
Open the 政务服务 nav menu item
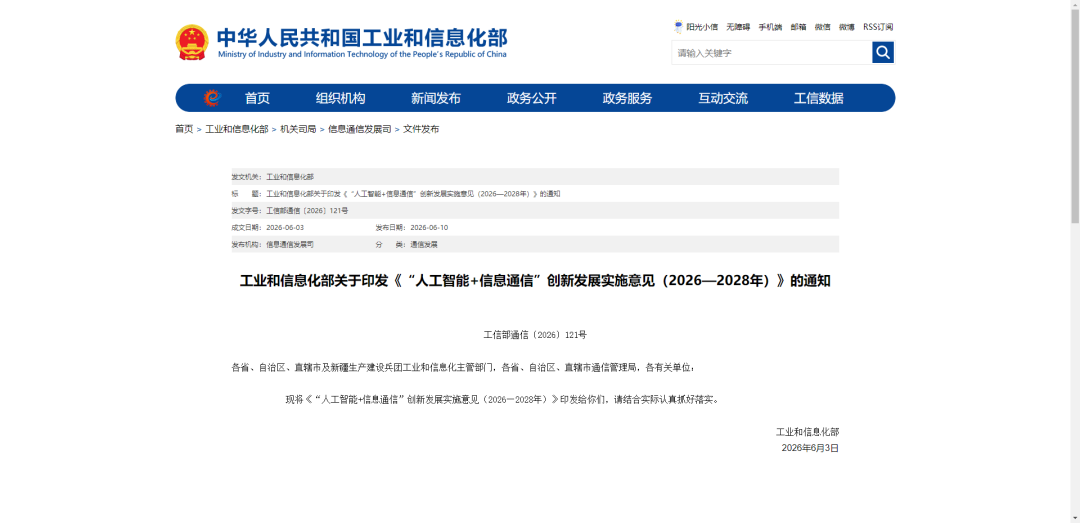[627, 98]
